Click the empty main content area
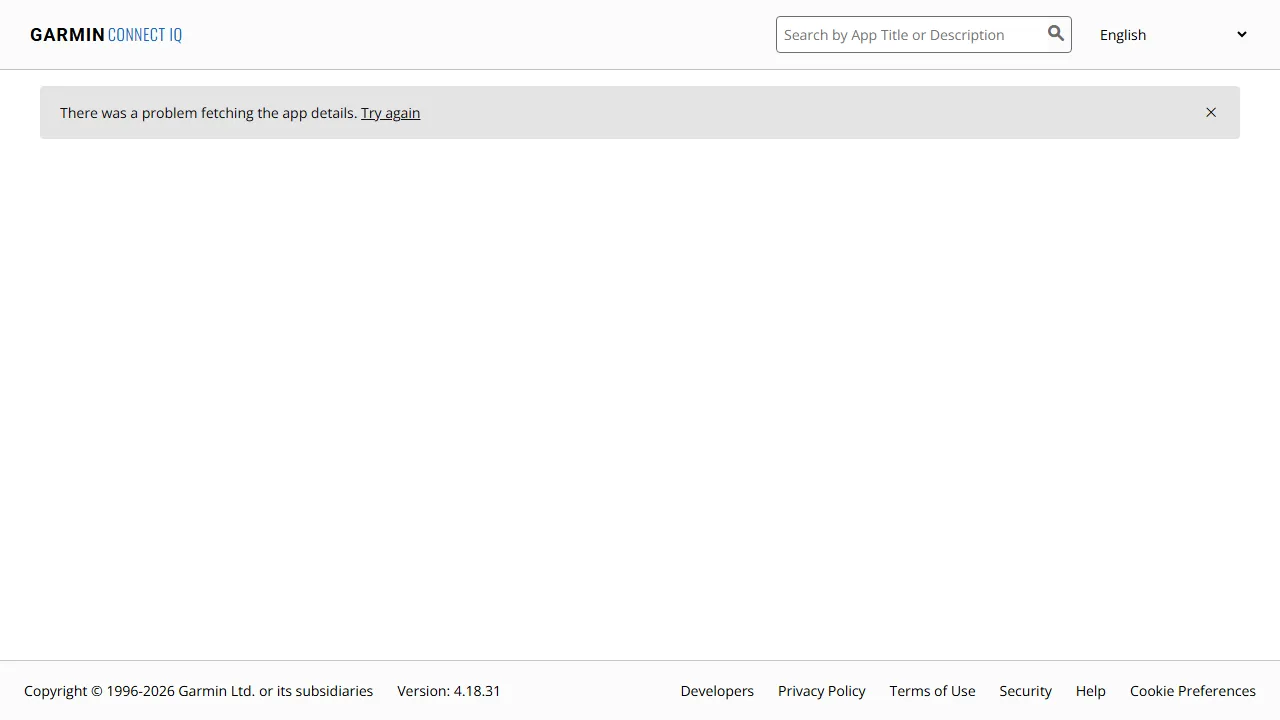Screen dimensions: 1280x720 (640, 400)
